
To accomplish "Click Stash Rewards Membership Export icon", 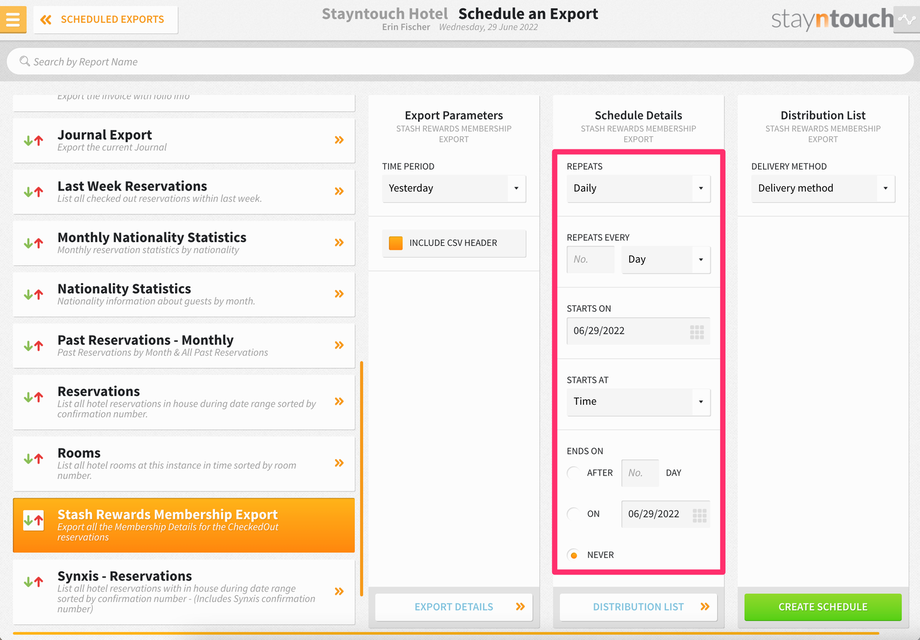I will (33, 520).
